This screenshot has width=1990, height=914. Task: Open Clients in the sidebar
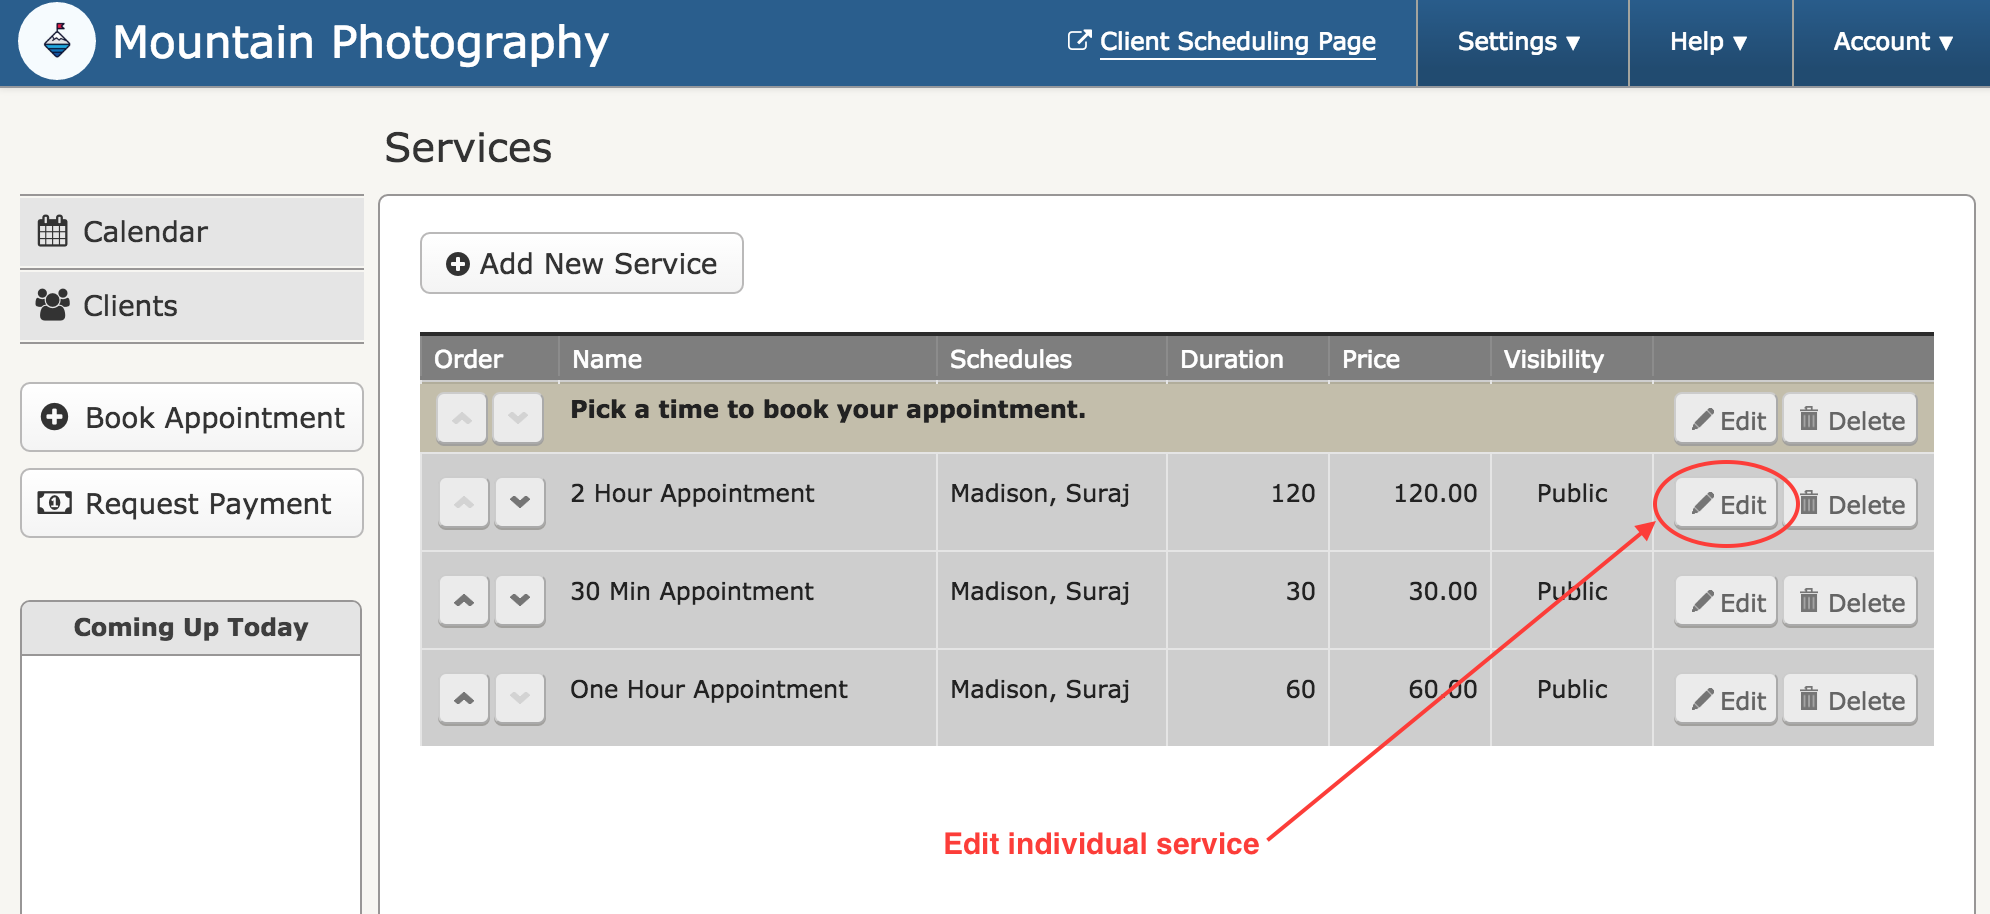point(192,306)
